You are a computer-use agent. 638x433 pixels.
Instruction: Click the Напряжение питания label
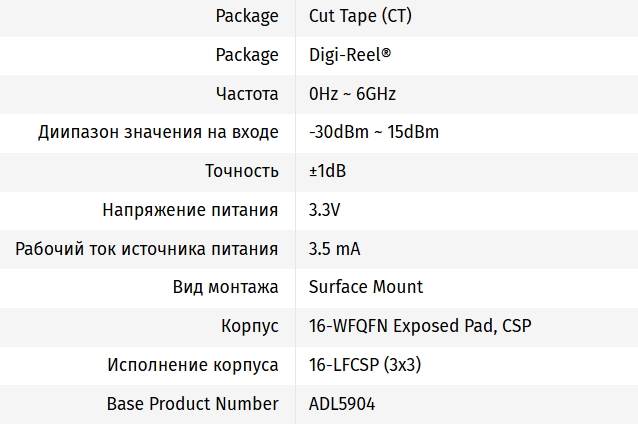[190, 210]
